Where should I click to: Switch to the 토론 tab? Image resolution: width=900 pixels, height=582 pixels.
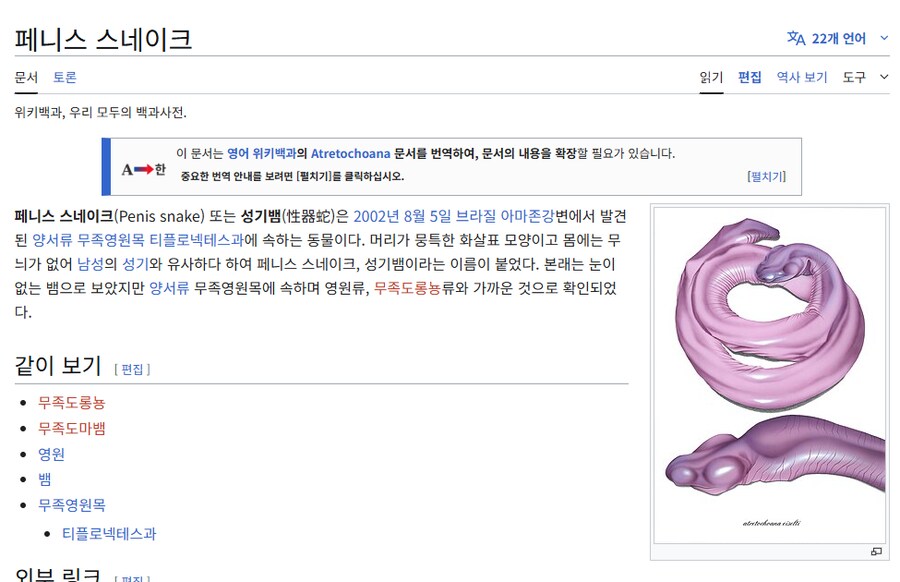coord(63,77)
